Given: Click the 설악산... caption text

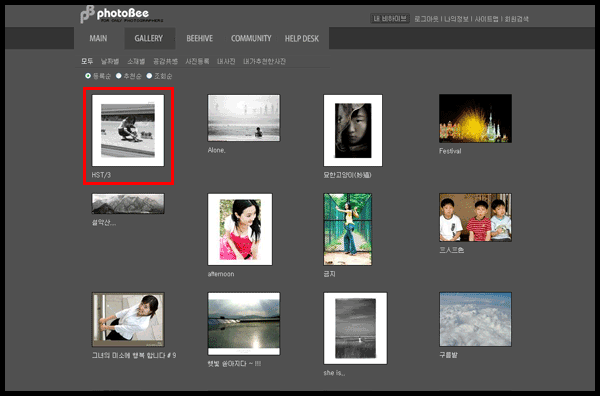Looking at the screenshot, I should coord(104,222).
